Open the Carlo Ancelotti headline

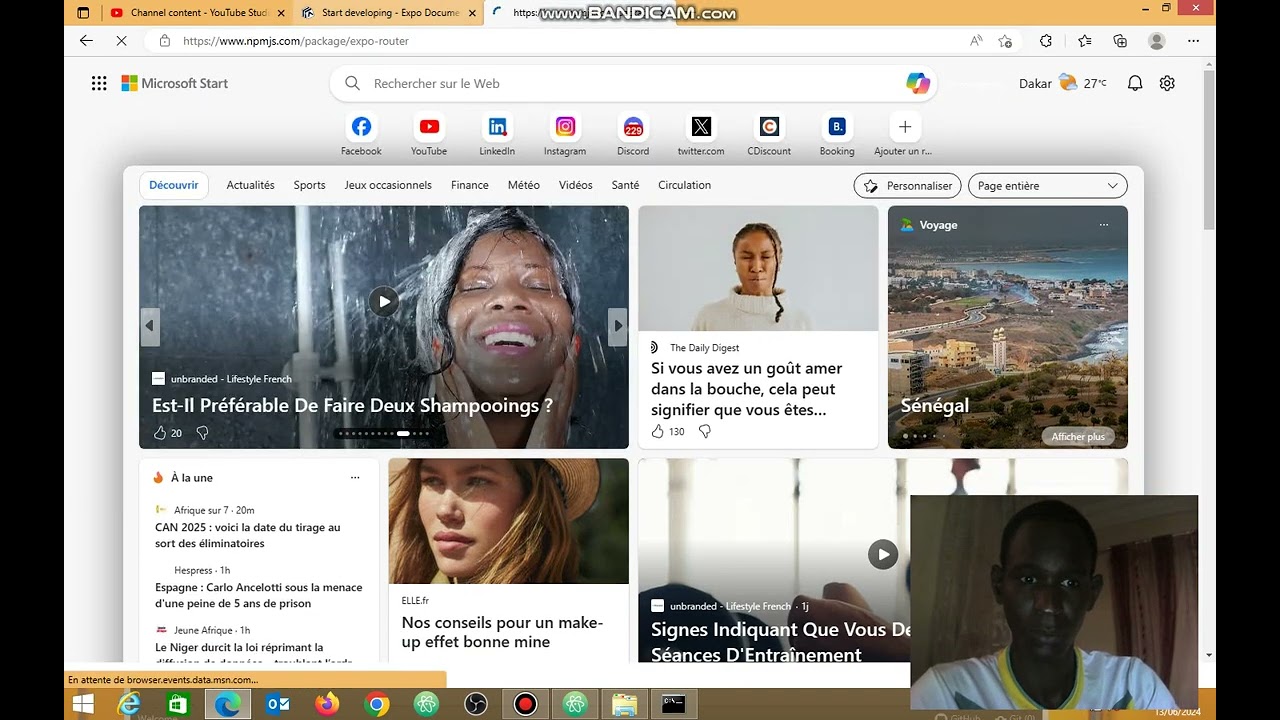click(x=259, y=595)
